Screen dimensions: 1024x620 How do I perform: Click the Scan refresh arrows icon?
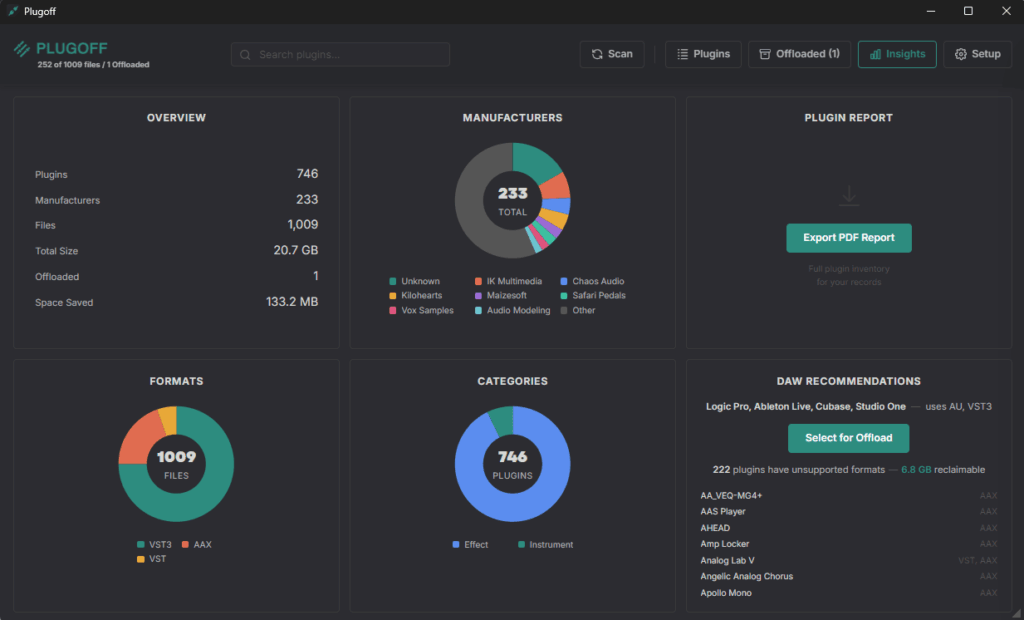click(597, 54)
